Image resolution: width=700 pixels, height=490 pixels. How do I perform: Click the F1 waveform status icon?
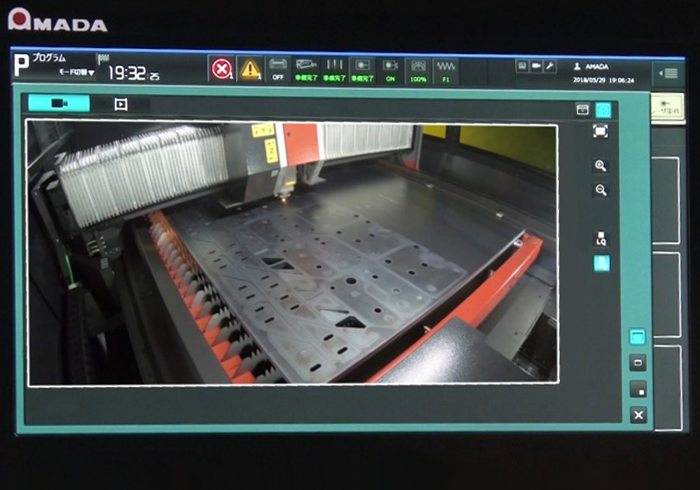(446, 71)
